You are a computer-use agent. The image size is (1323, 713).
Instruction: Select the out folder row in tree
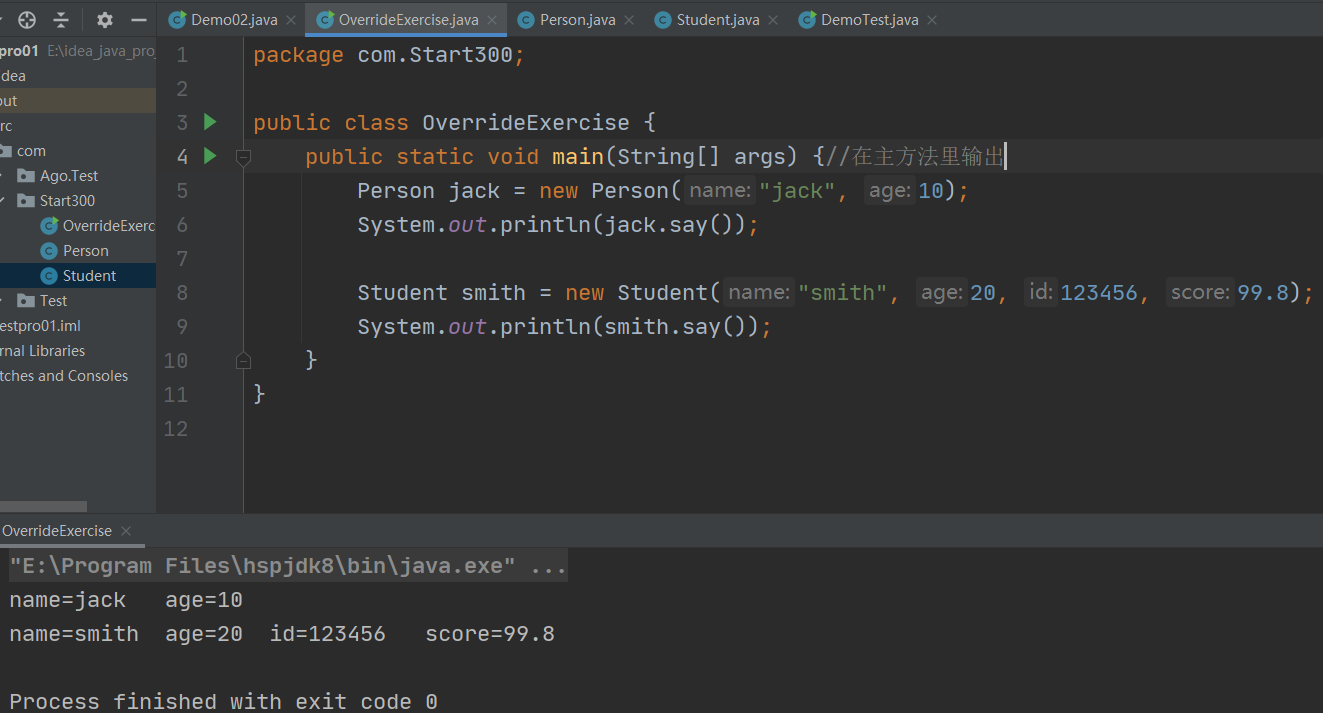pos(78,101)
